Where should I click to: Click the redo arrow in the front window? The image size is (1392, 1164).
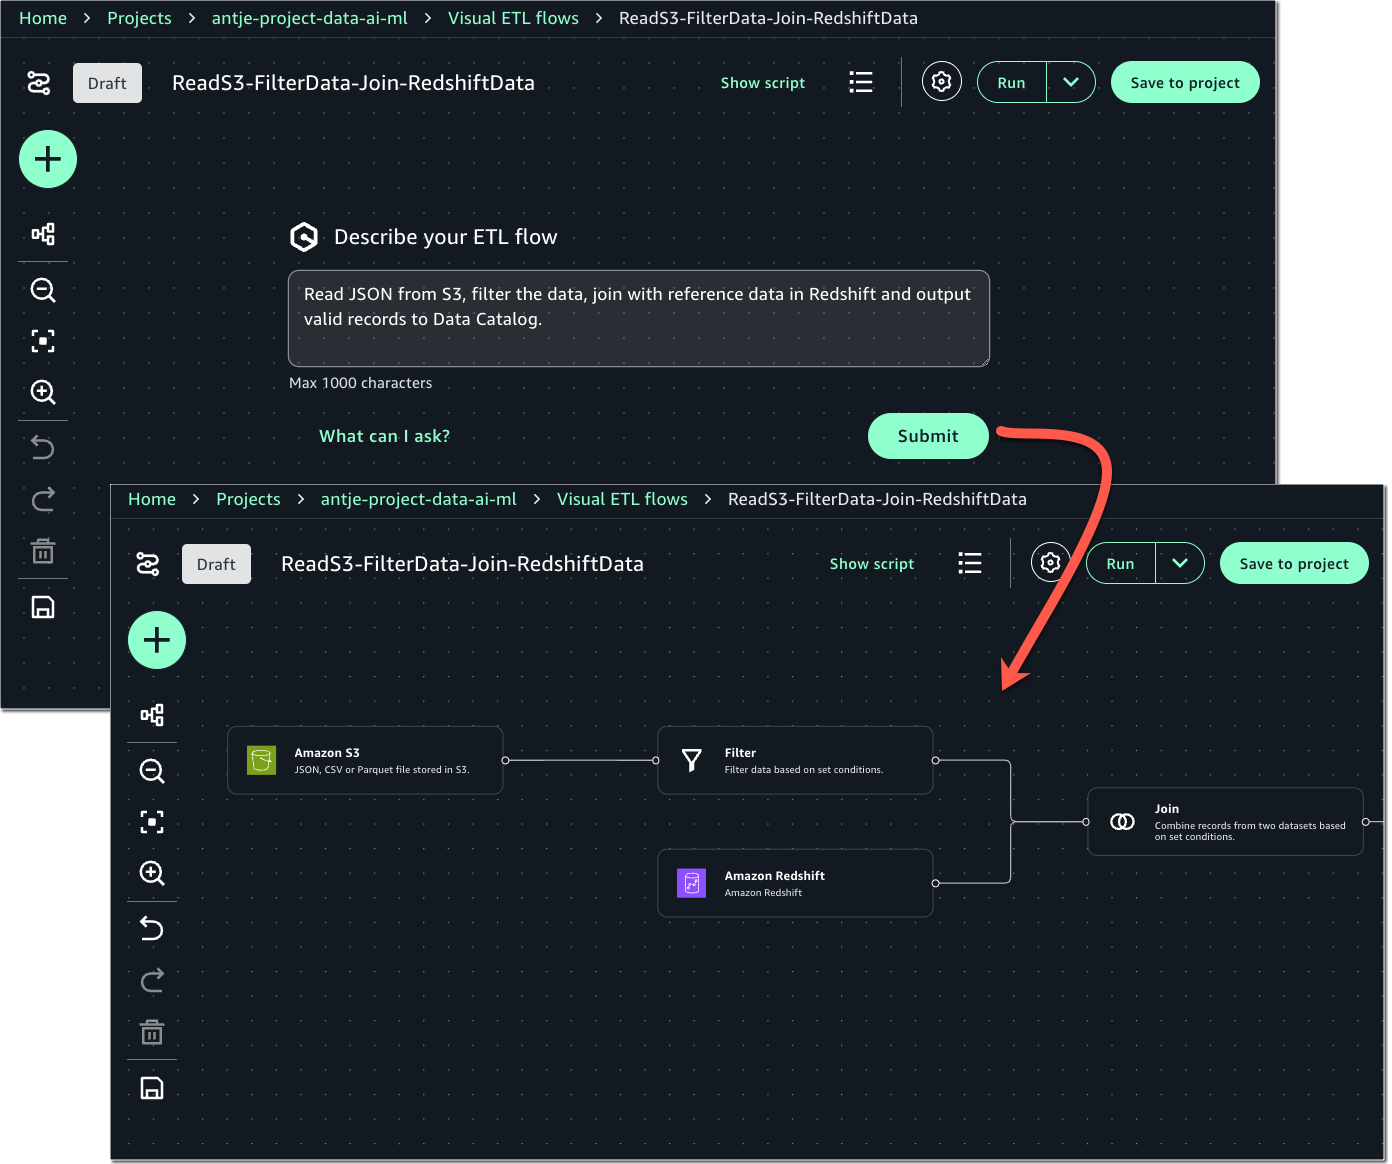tap(152, 980)
